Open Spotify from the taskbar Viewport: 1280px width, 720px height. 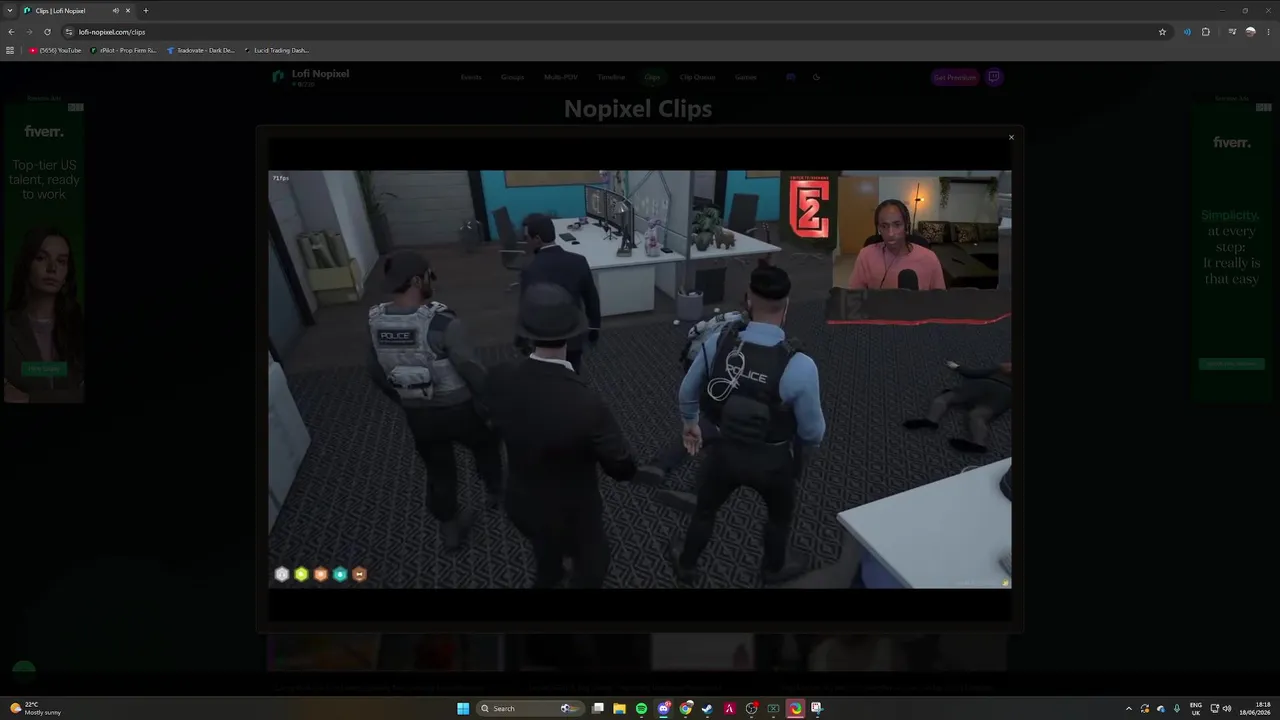point(641,708)
